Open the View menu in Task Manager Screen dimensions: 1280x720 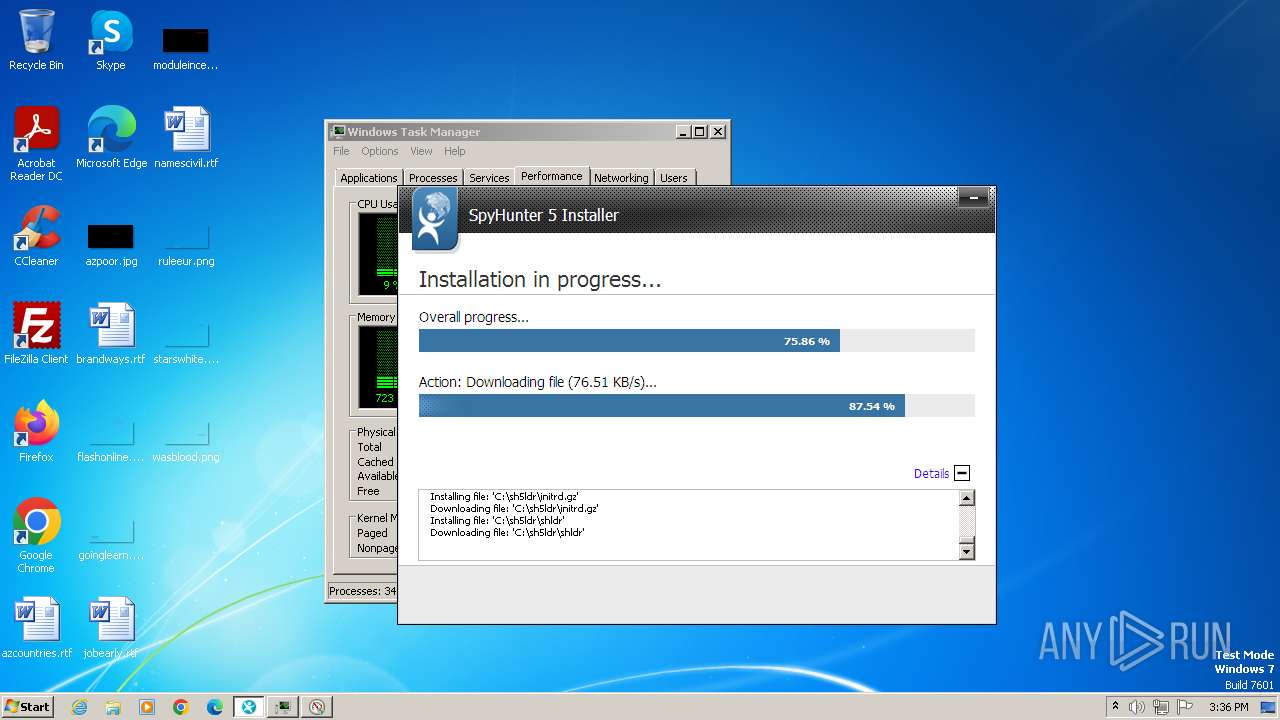pos(421,151)
